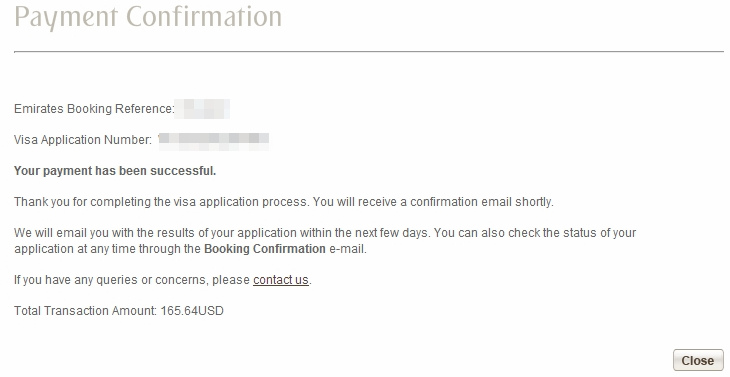The height and width of the screenshot is (377, 730).
Task: Click the blurred Emirates booking reference value
Action: pyautogui.click(x=202, y=108)
